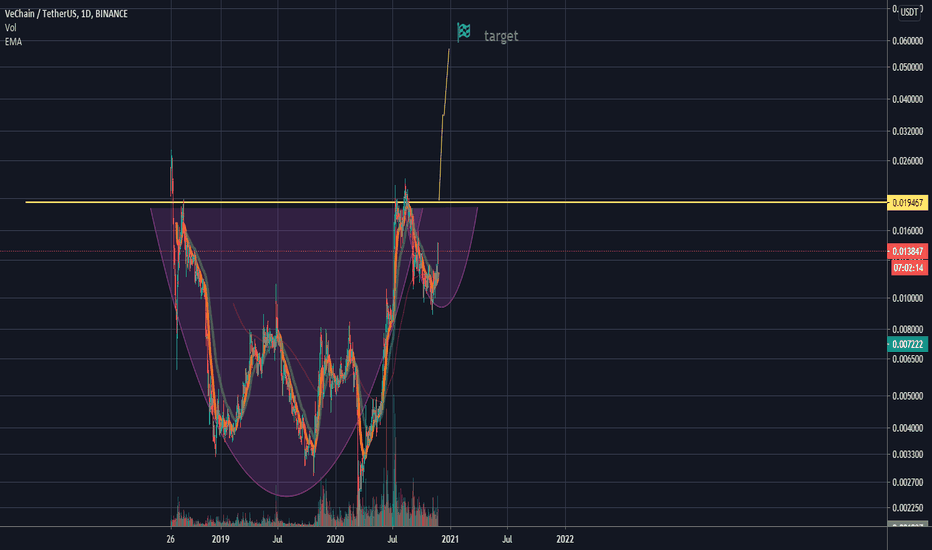Click the 2019 label on time axis
Image resolution: width=932 pixels, height=550 pixels.
(220, 539)
